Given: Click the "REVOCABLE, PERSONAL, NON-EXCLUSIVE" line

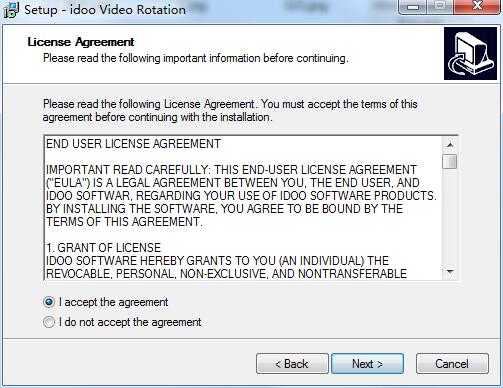Looking at the screenshot, I should pos(226,274).
